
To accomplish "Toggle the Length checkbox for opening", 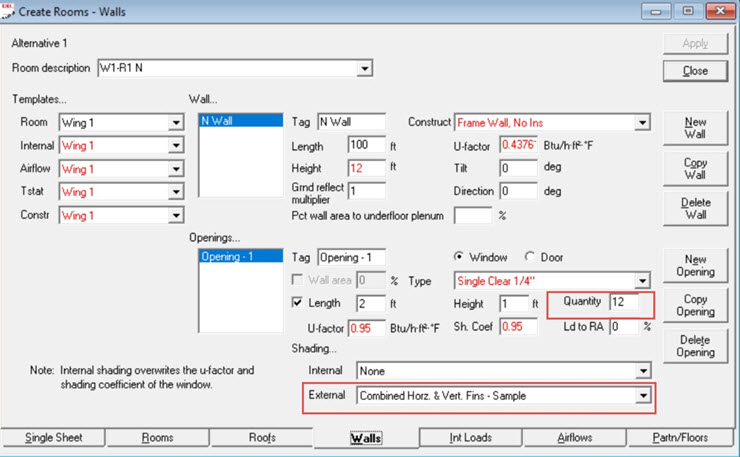I will (x=297, y=302).
